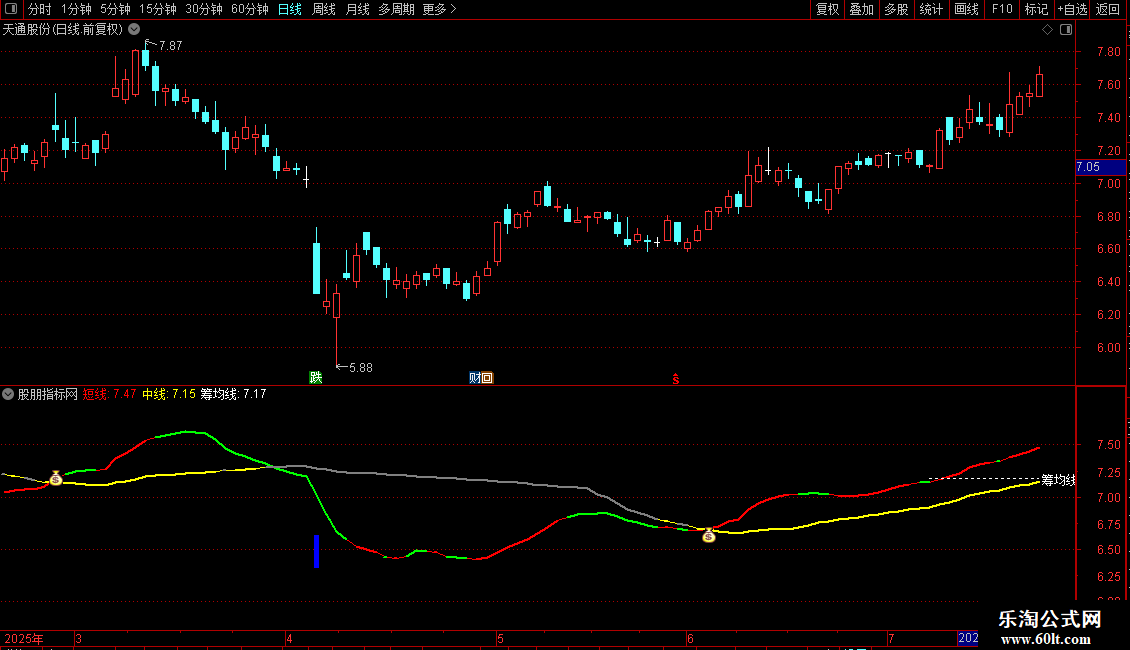Click the 复权 adjustment button
This screenshot has height=650, width=1130.
[827, 9]
